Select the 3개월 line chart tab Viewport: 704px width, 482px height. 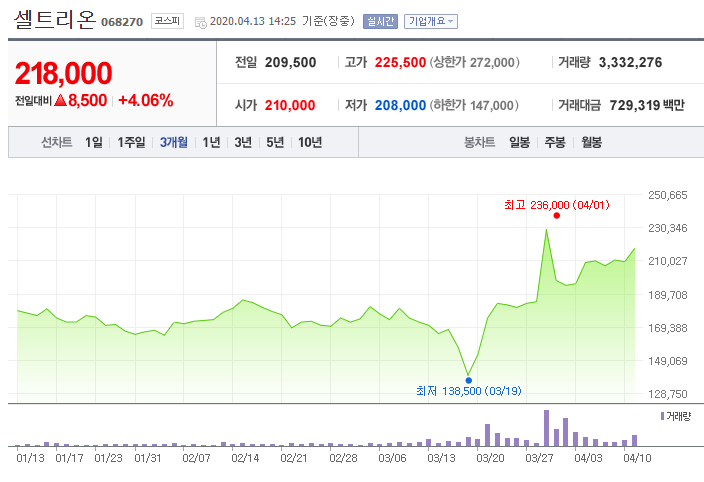174,142
